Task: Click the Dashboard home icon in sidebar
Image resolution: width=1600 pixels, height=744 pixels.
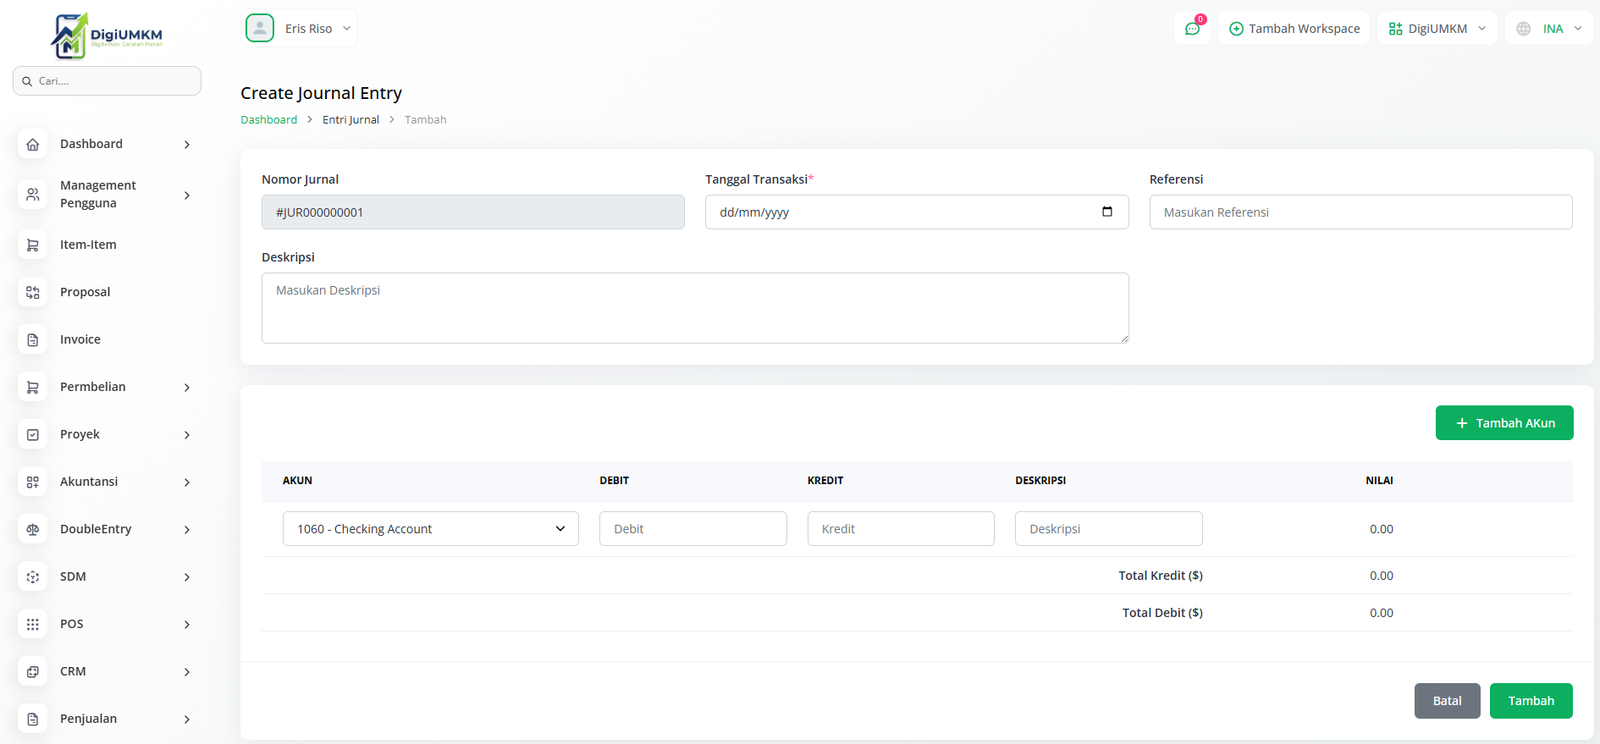Action: 33,144
